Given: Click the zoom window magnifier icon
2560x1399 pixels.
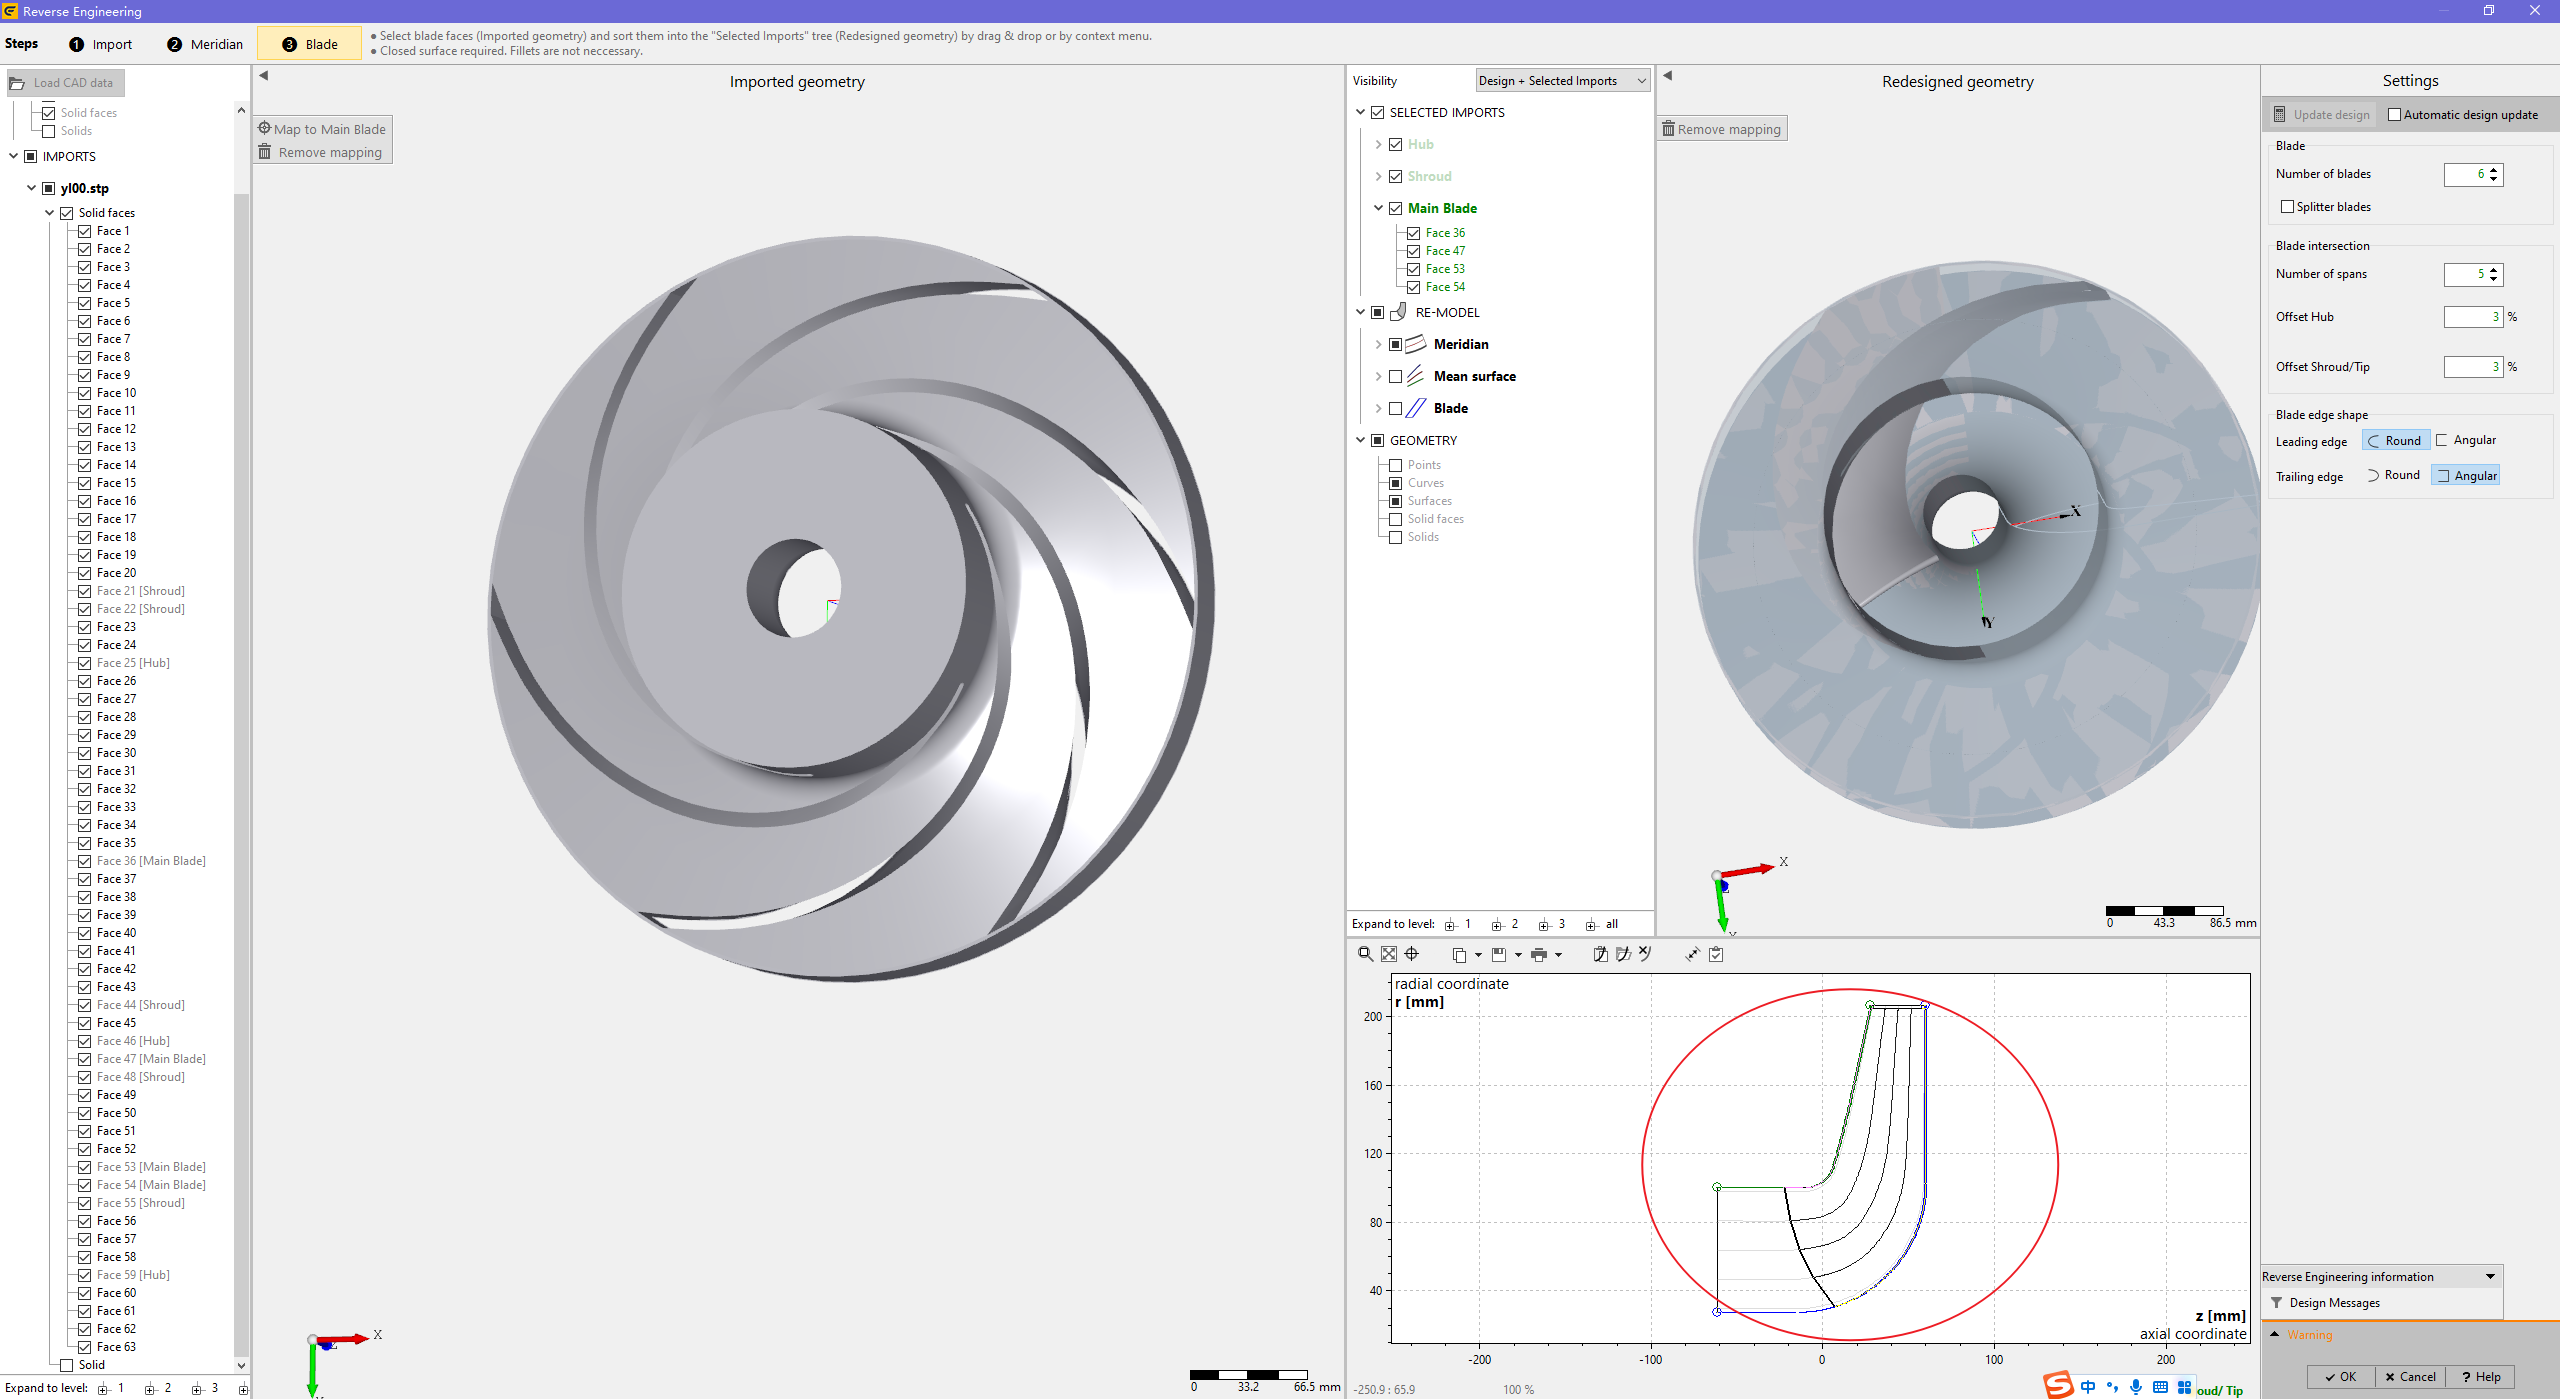Looking at the screenshot, I should tap(1365, 954).
